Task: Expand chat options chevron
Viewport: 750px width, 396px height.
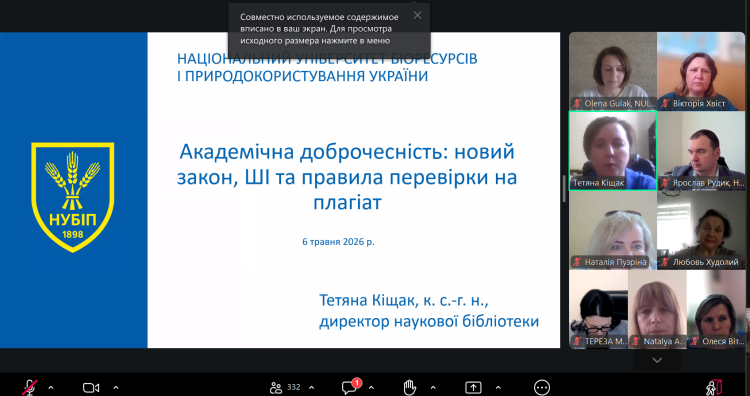Action: pos(371,387)
